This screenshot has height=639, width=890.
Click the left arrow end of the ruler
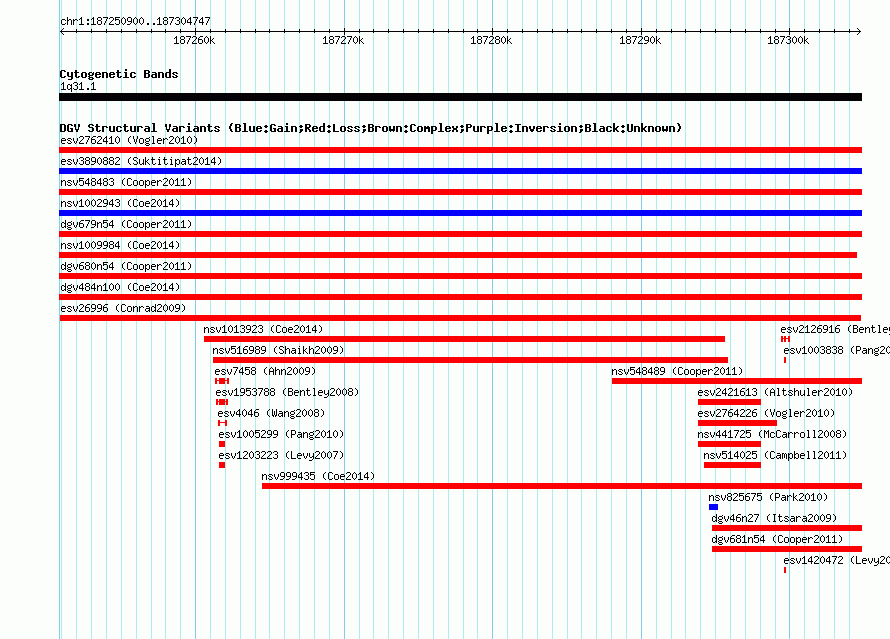click(62, 31)
